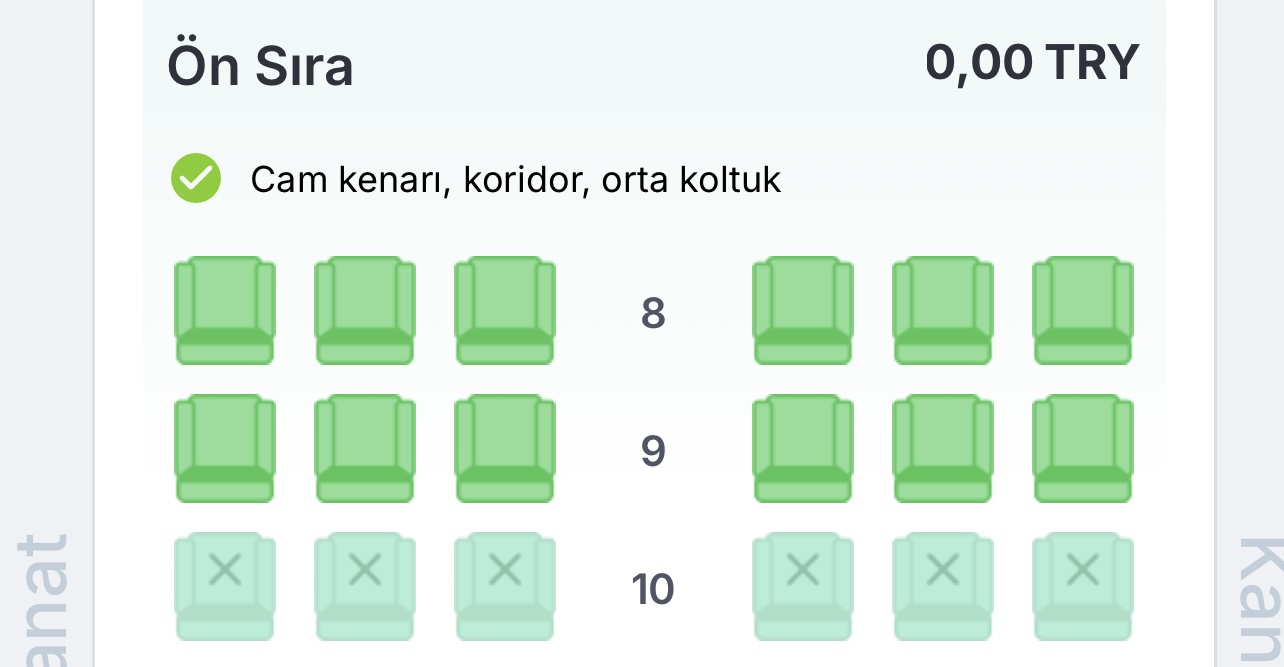This screenshot has height=667, width=1284.
Task: Click the Ön Sıra section heading
Action: 260,67
